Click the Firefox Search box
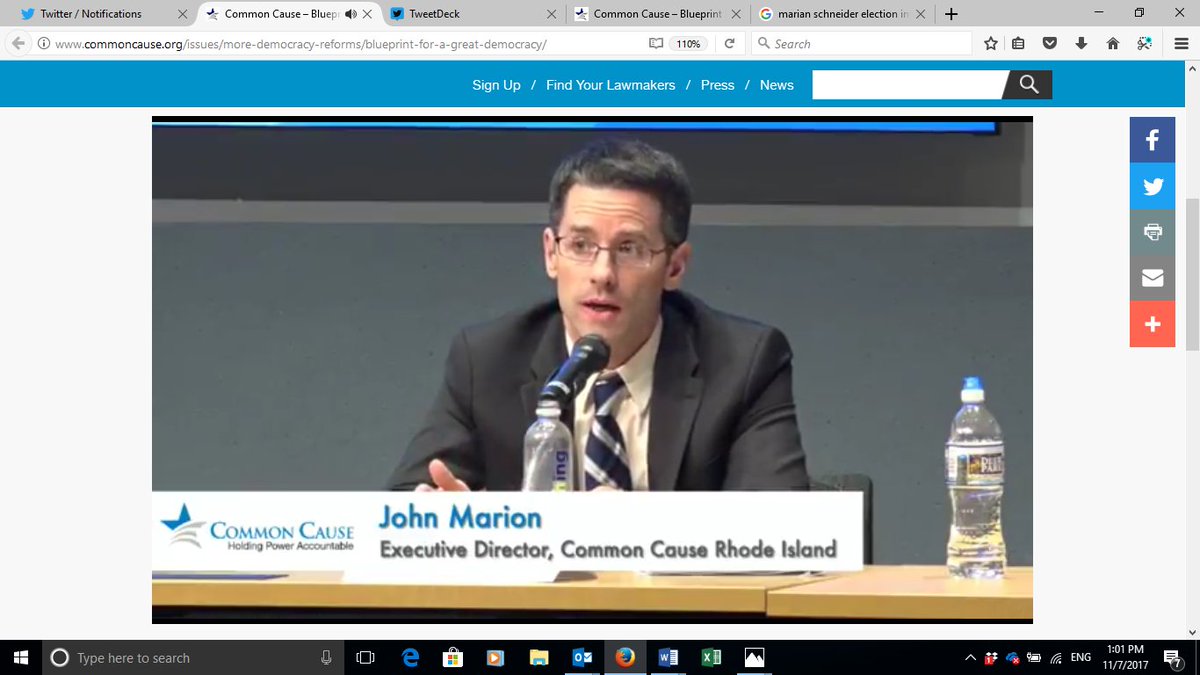The image size is (1200, 675). pyautogui.click(x=860, y=44)
